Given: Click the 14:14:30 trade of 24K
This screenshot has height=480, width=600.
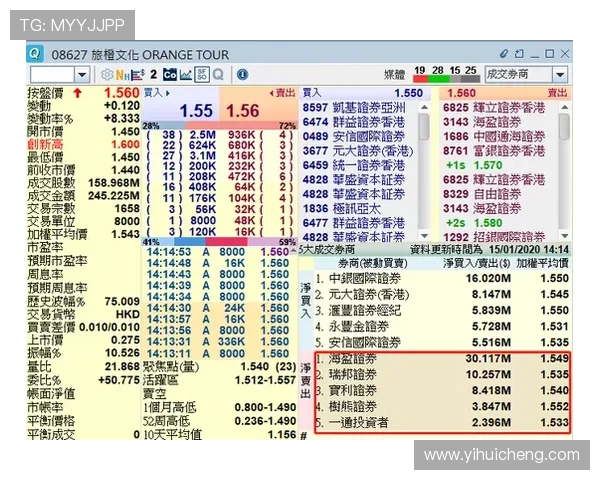Looking at the screenshot, I should [x=217, y=308].
